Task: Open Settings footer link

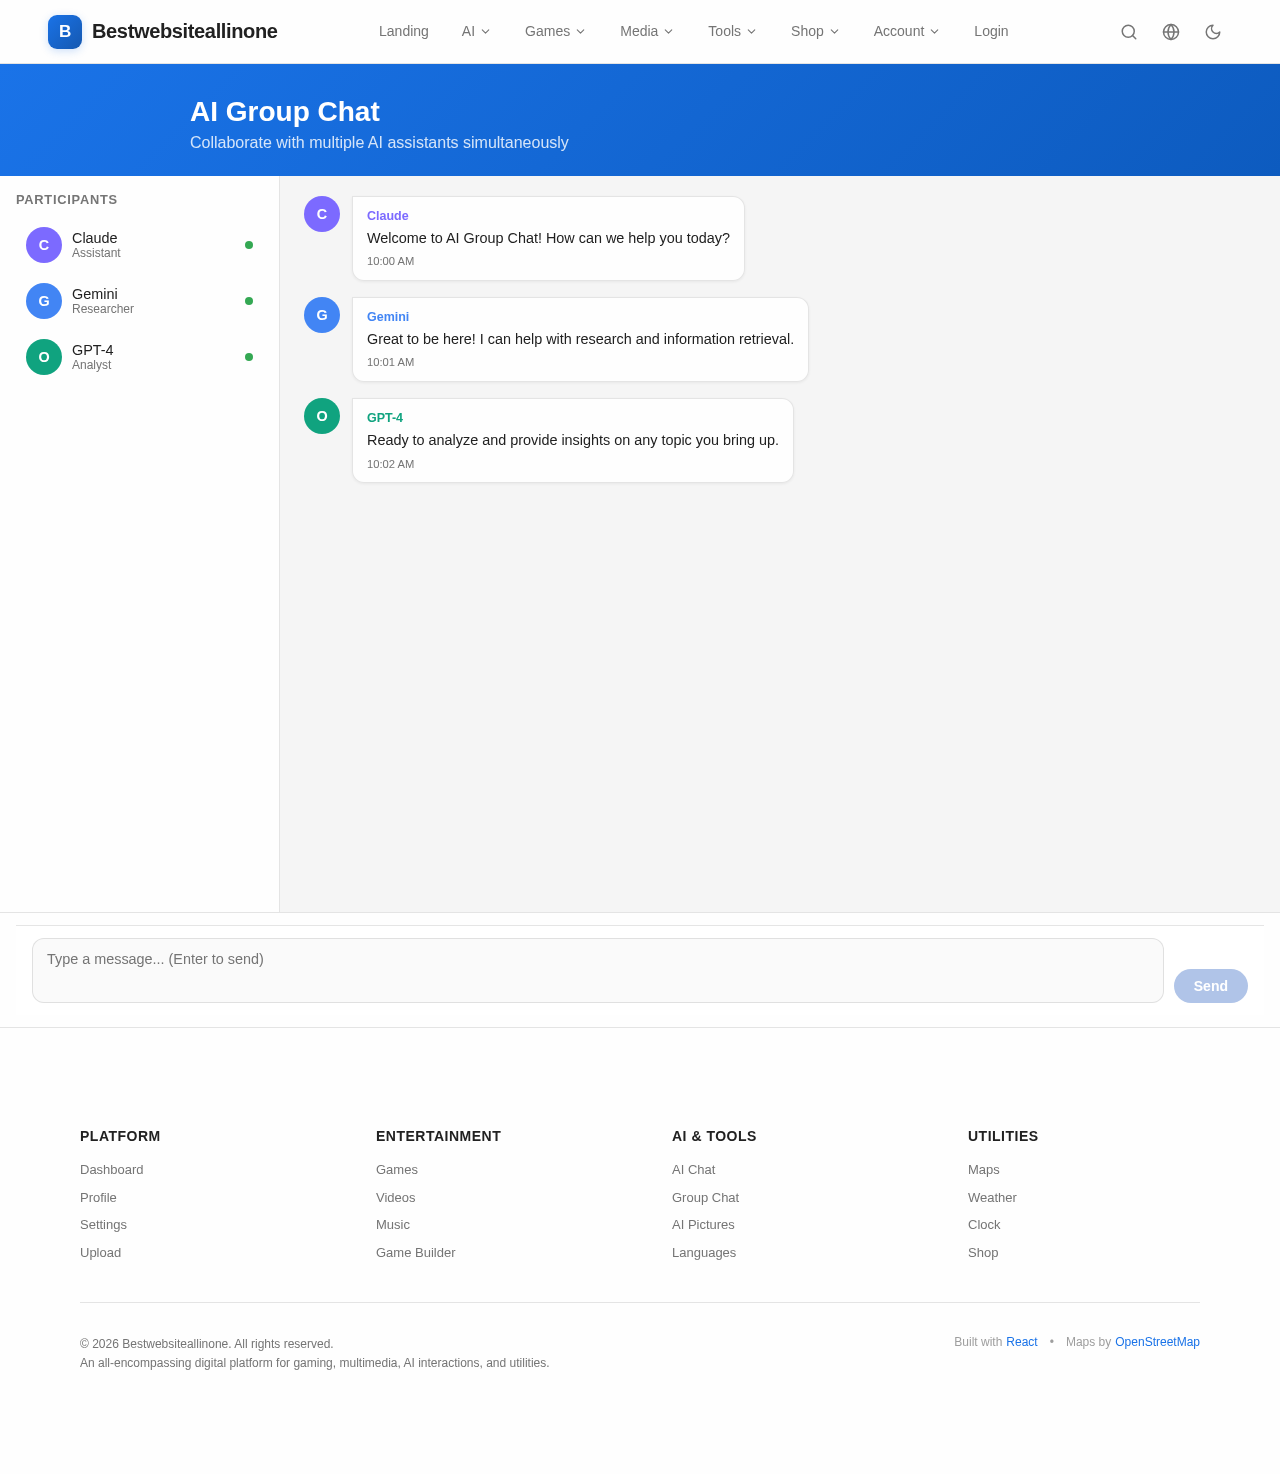Action: [103, 1225]
